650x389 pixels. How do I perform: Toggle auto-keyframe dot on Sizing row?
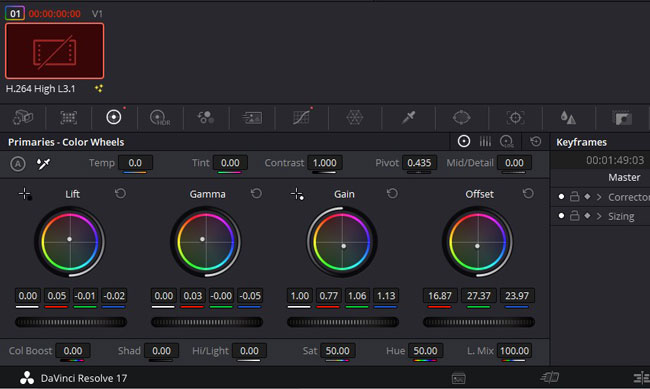point(561,216)
